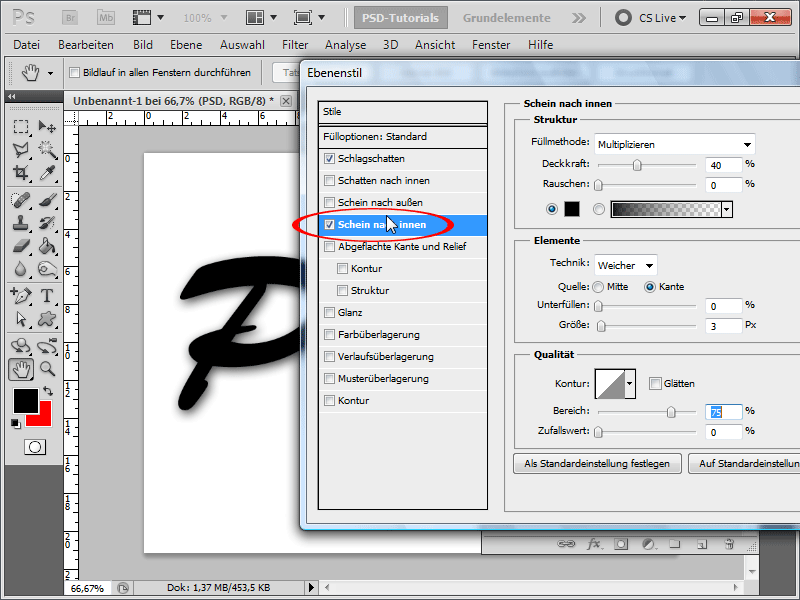Select the Eraser tool

tap(20, 246)
